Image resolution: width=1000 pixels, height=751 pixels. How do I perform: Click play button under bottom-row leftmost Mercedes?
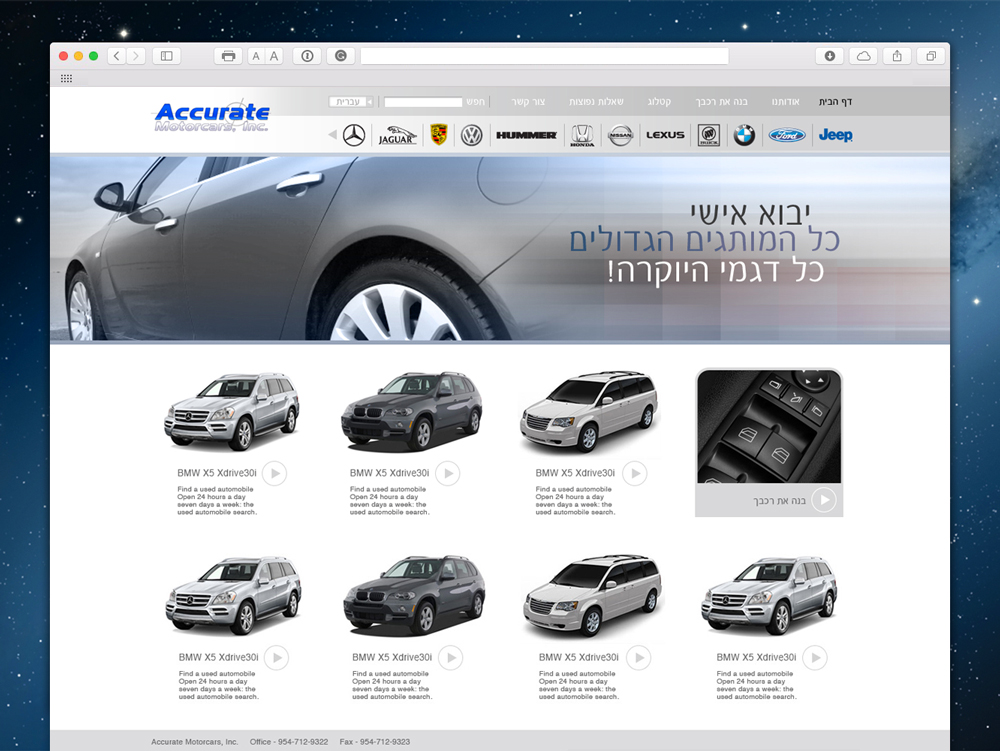[x=277, y=658]
